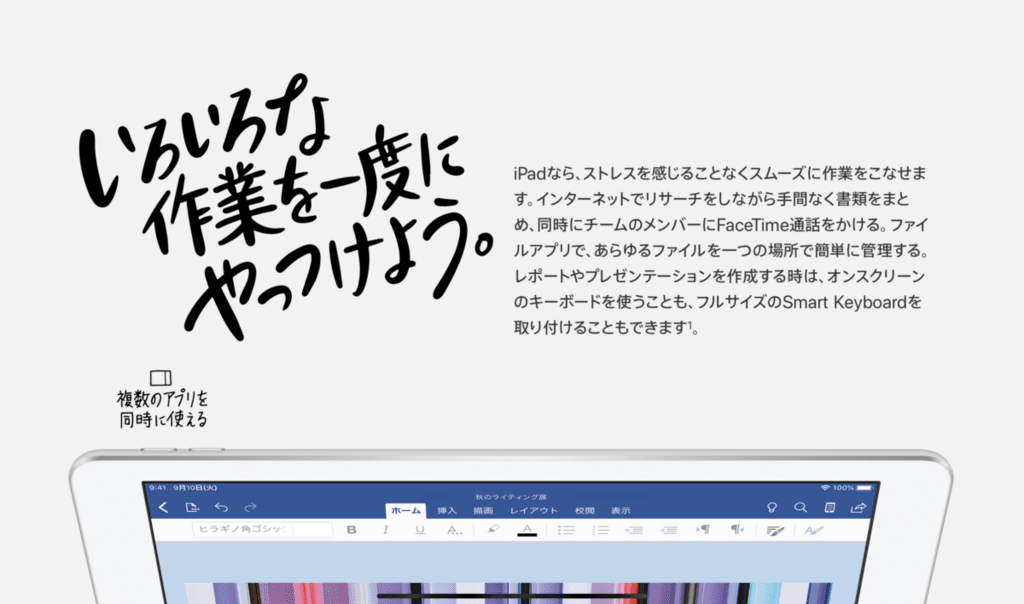
Task: Click the share icon
Action: point(858,507)
